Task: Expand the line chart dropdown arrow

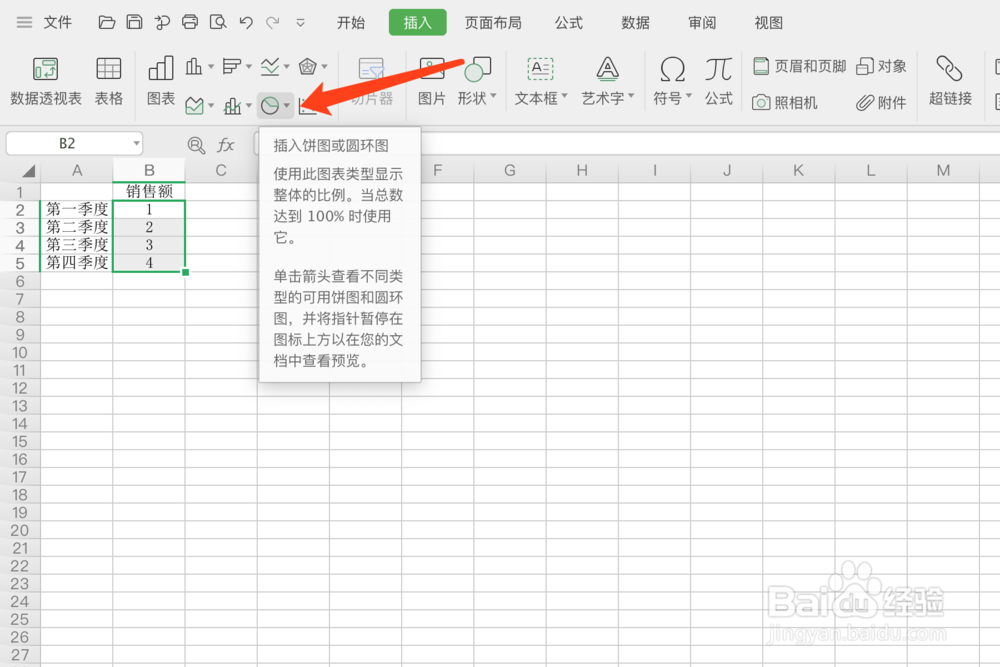Action: pyautogui.click(x=286, y=66)
